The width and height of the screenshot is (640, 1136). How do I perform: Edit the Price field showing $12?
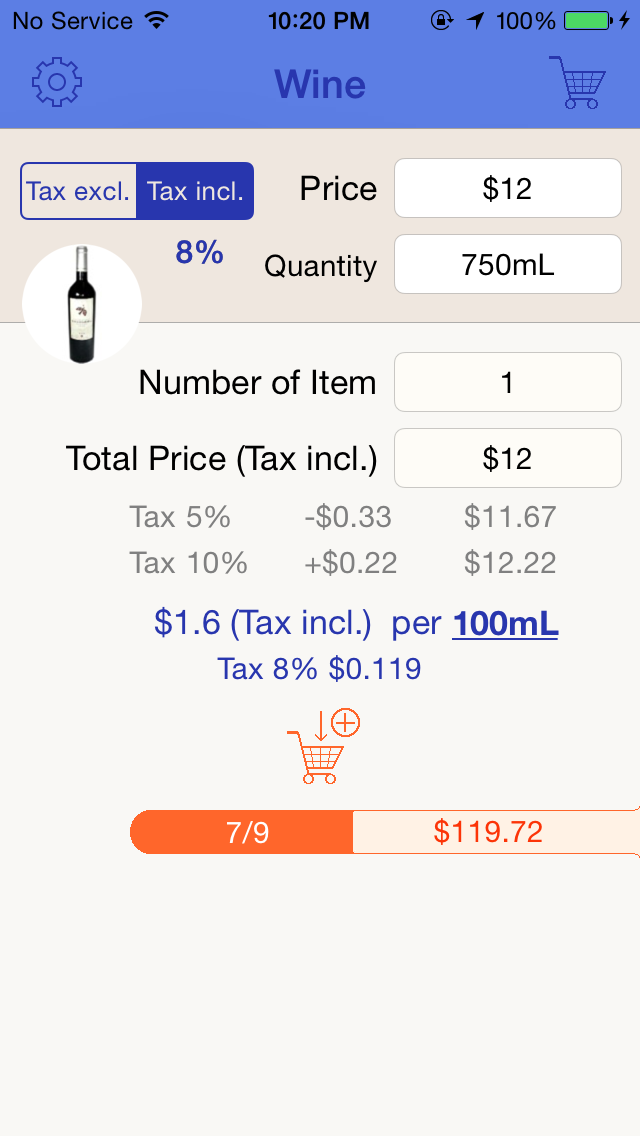[x=507, y=189]
